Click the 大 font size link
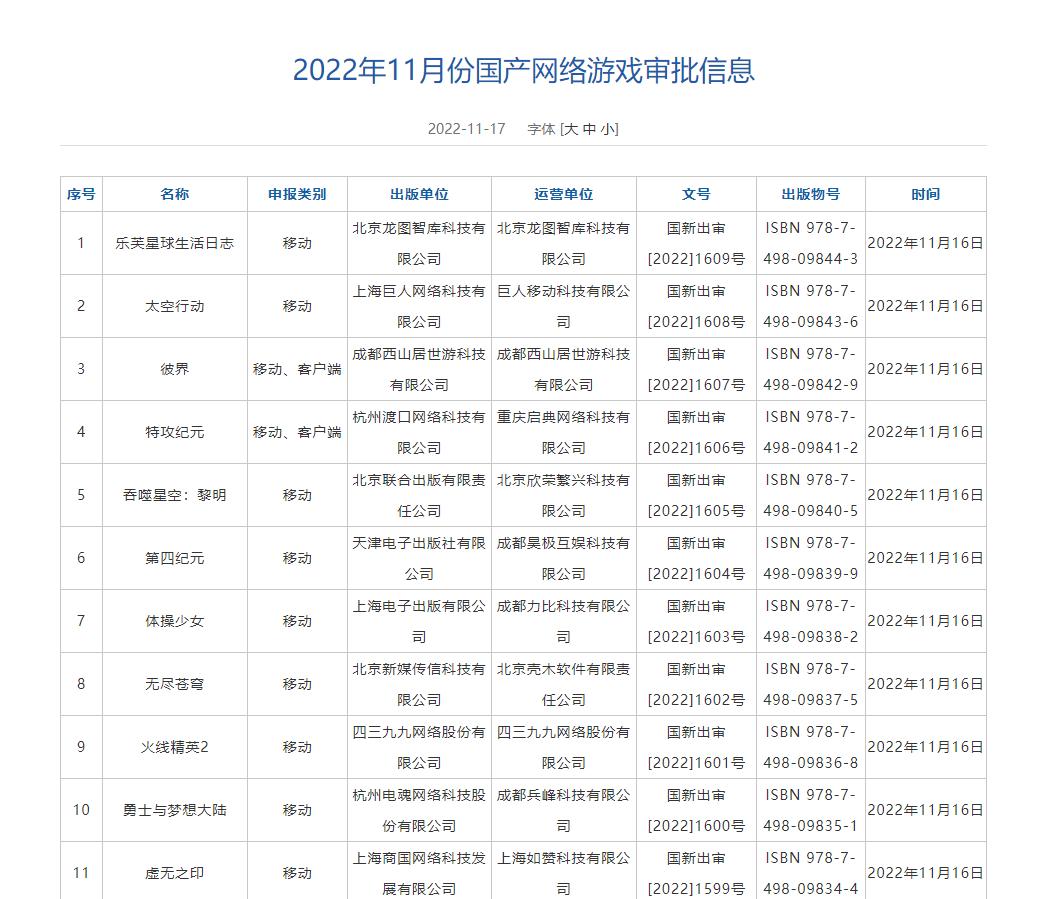Screen dimensions: 1049x899 coord(572,128)
